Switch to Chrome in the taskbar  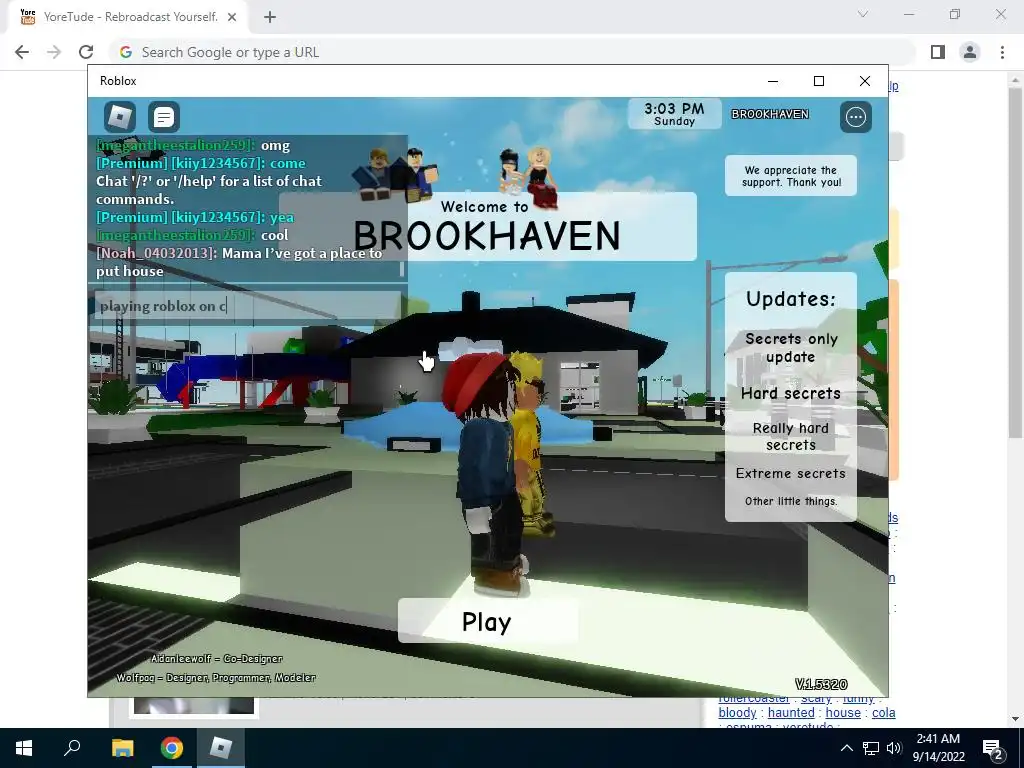(172, 748)
